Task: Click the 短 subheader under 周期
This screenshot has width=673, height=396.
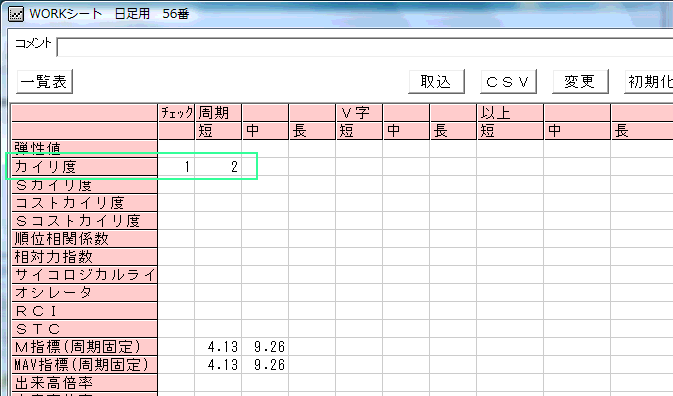Action: click(x=218, y=130)
